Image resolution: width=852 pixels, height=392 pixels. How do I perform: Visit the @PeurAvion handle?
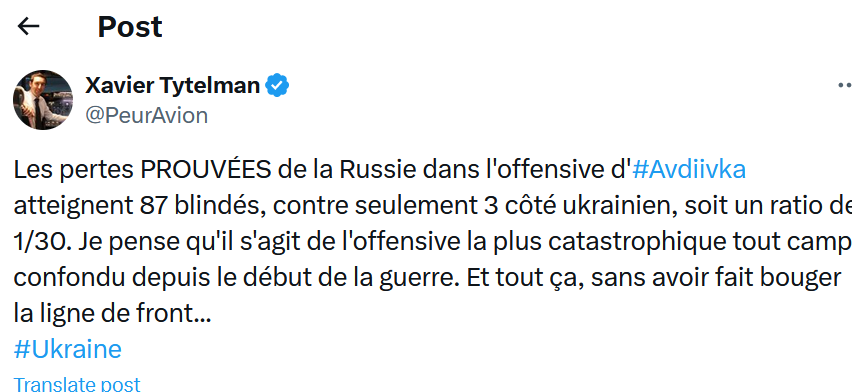[147, 115]
